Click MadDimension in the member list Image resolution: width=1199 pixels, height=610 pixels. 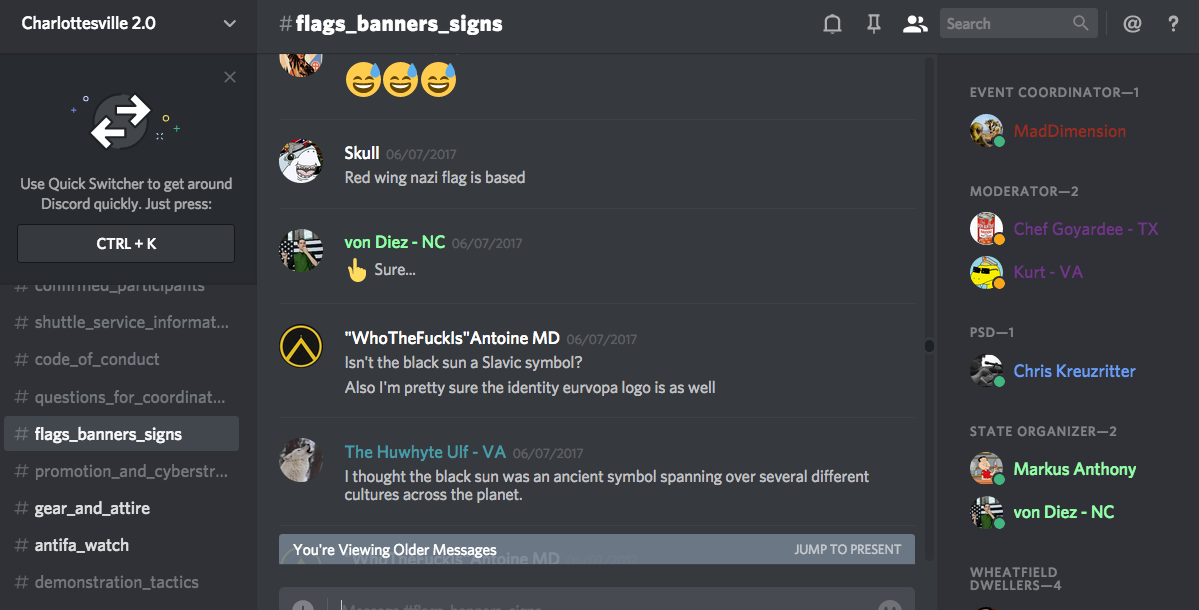click(x=1069, y=131)
